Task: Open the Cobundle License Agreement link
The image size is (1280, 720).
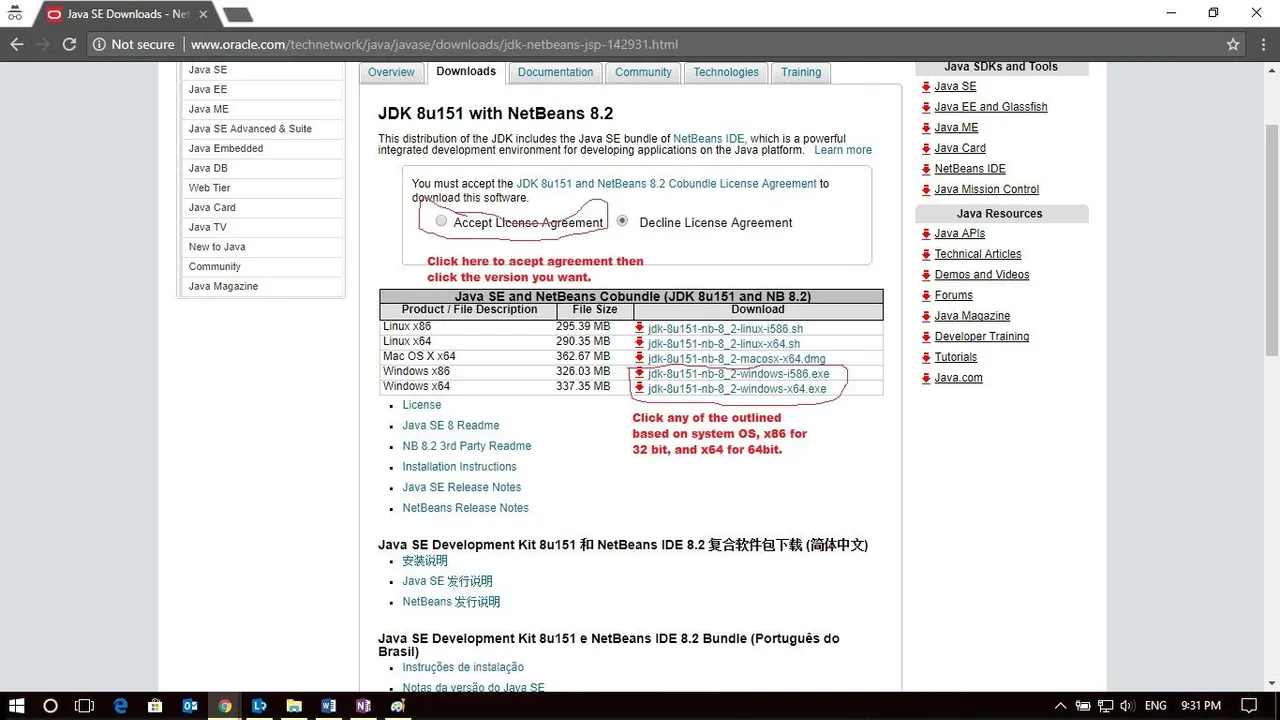Action: (x=667, y=184)
